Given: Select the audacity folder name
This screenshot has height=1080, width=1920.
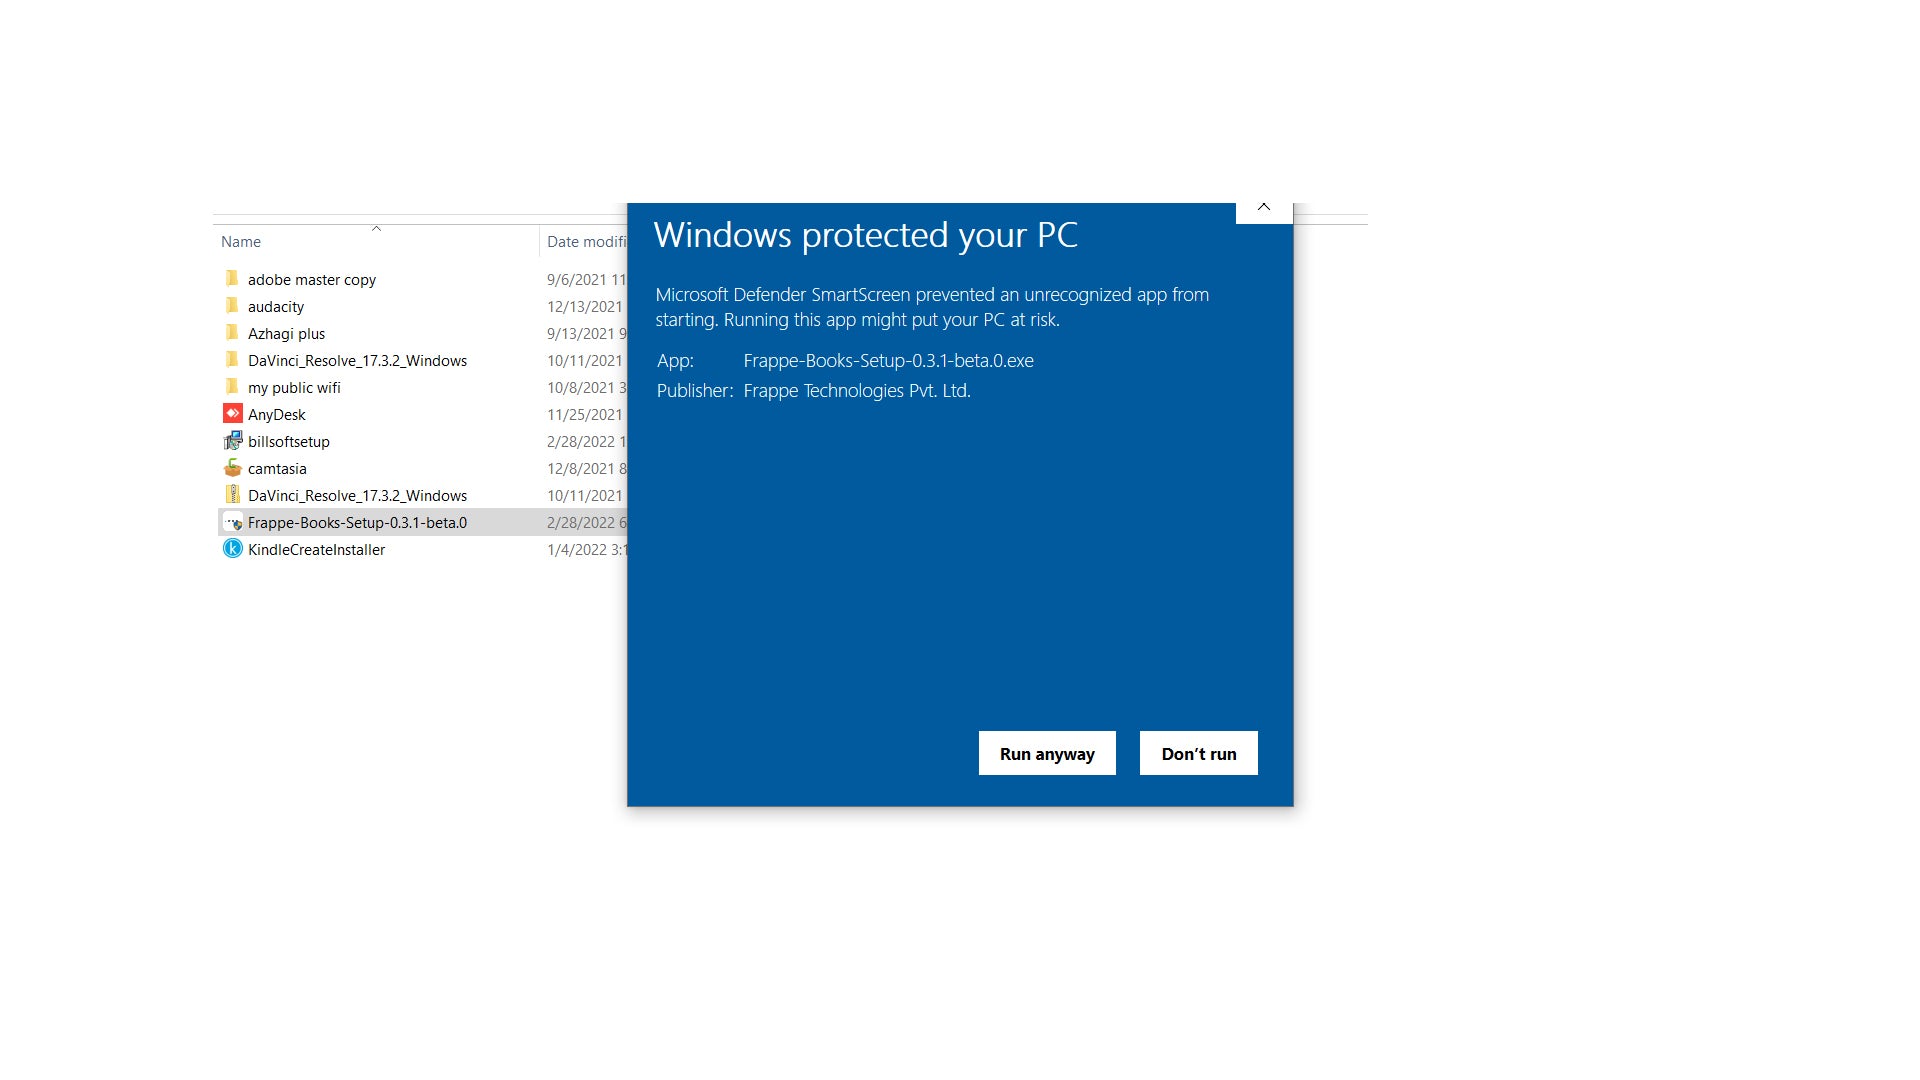Looking at the screenshot, I should point(276,307).
